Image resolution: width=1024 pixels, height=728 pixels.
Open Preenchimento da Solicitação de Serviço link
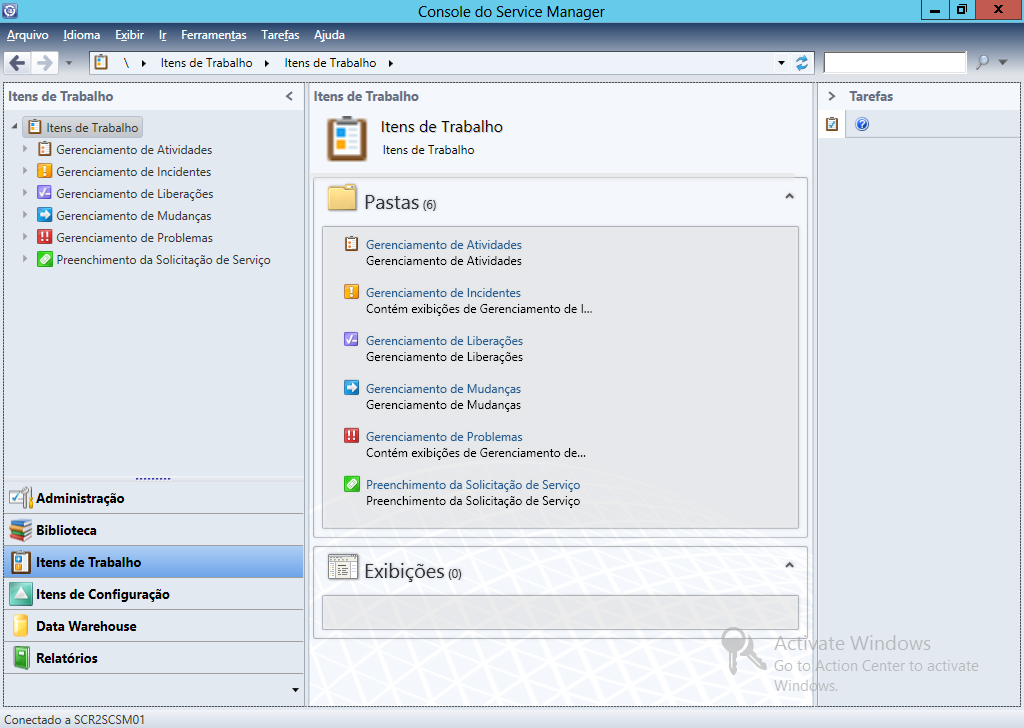pyautogui.click(x=472, y=485)
